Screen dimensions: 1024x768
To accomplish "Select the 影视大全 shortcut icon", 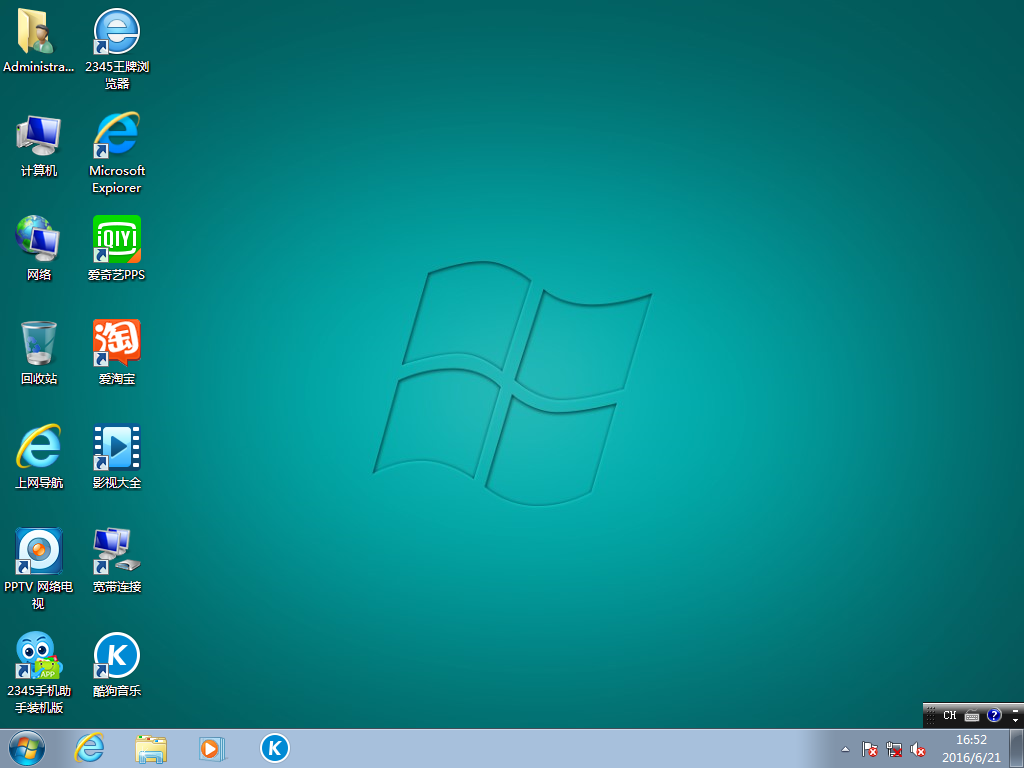I will click(117, 456).
